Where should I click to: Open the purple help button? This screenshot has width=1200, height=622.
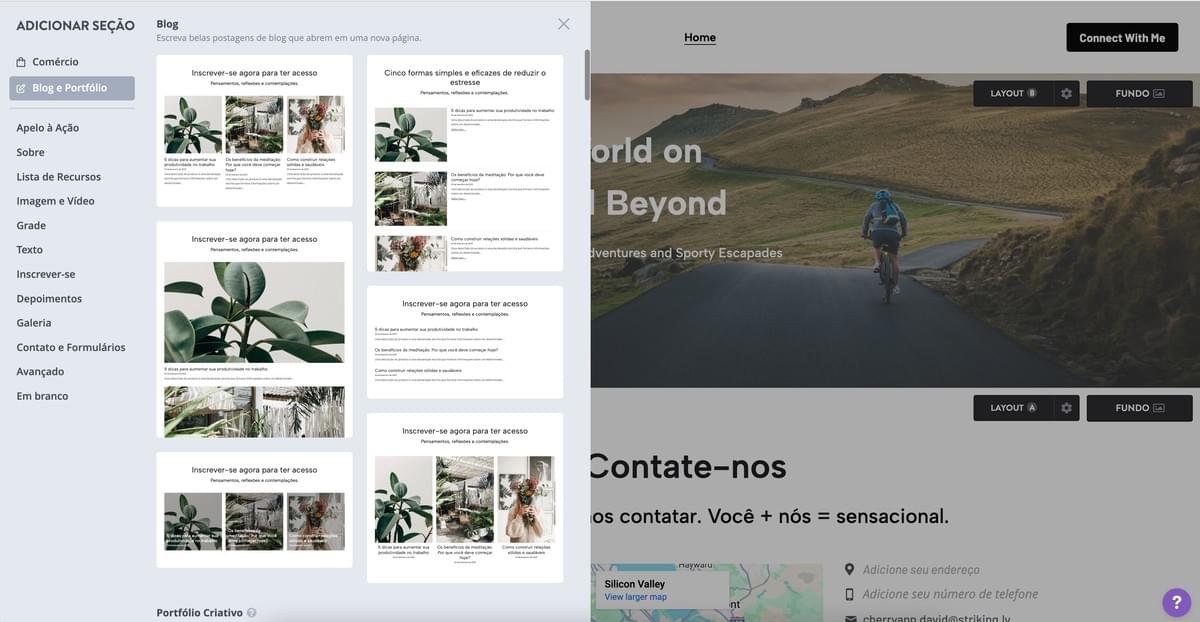(1176, 602)
